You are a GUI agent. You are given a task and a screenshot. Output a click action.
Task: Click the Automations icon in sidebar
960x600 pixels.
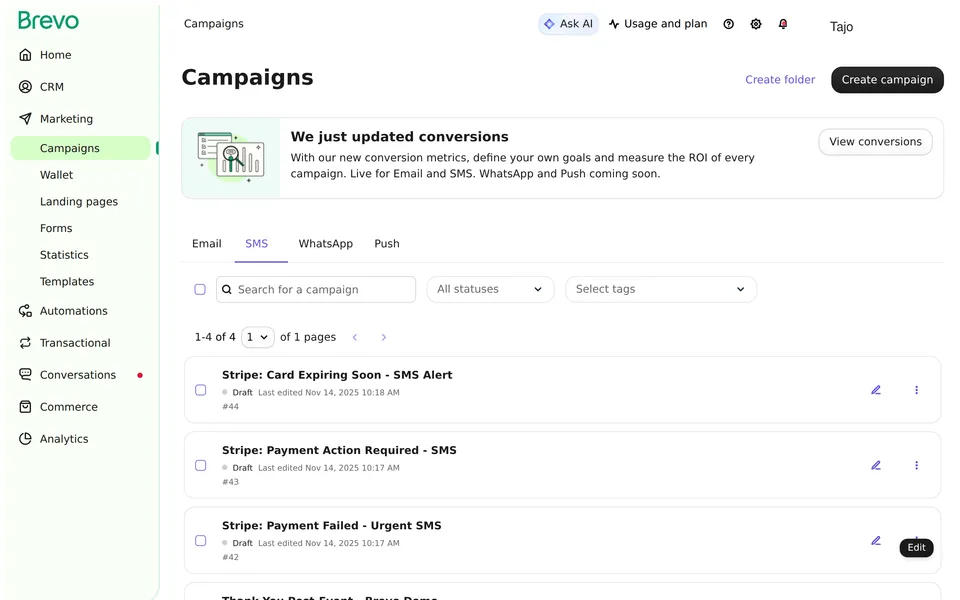pos(25,311)
